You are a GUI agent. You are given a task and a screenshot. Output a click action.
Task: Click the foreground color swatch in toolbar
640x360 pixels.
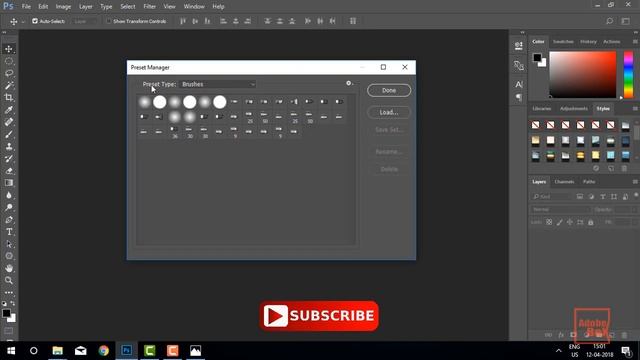pos(6,313)
